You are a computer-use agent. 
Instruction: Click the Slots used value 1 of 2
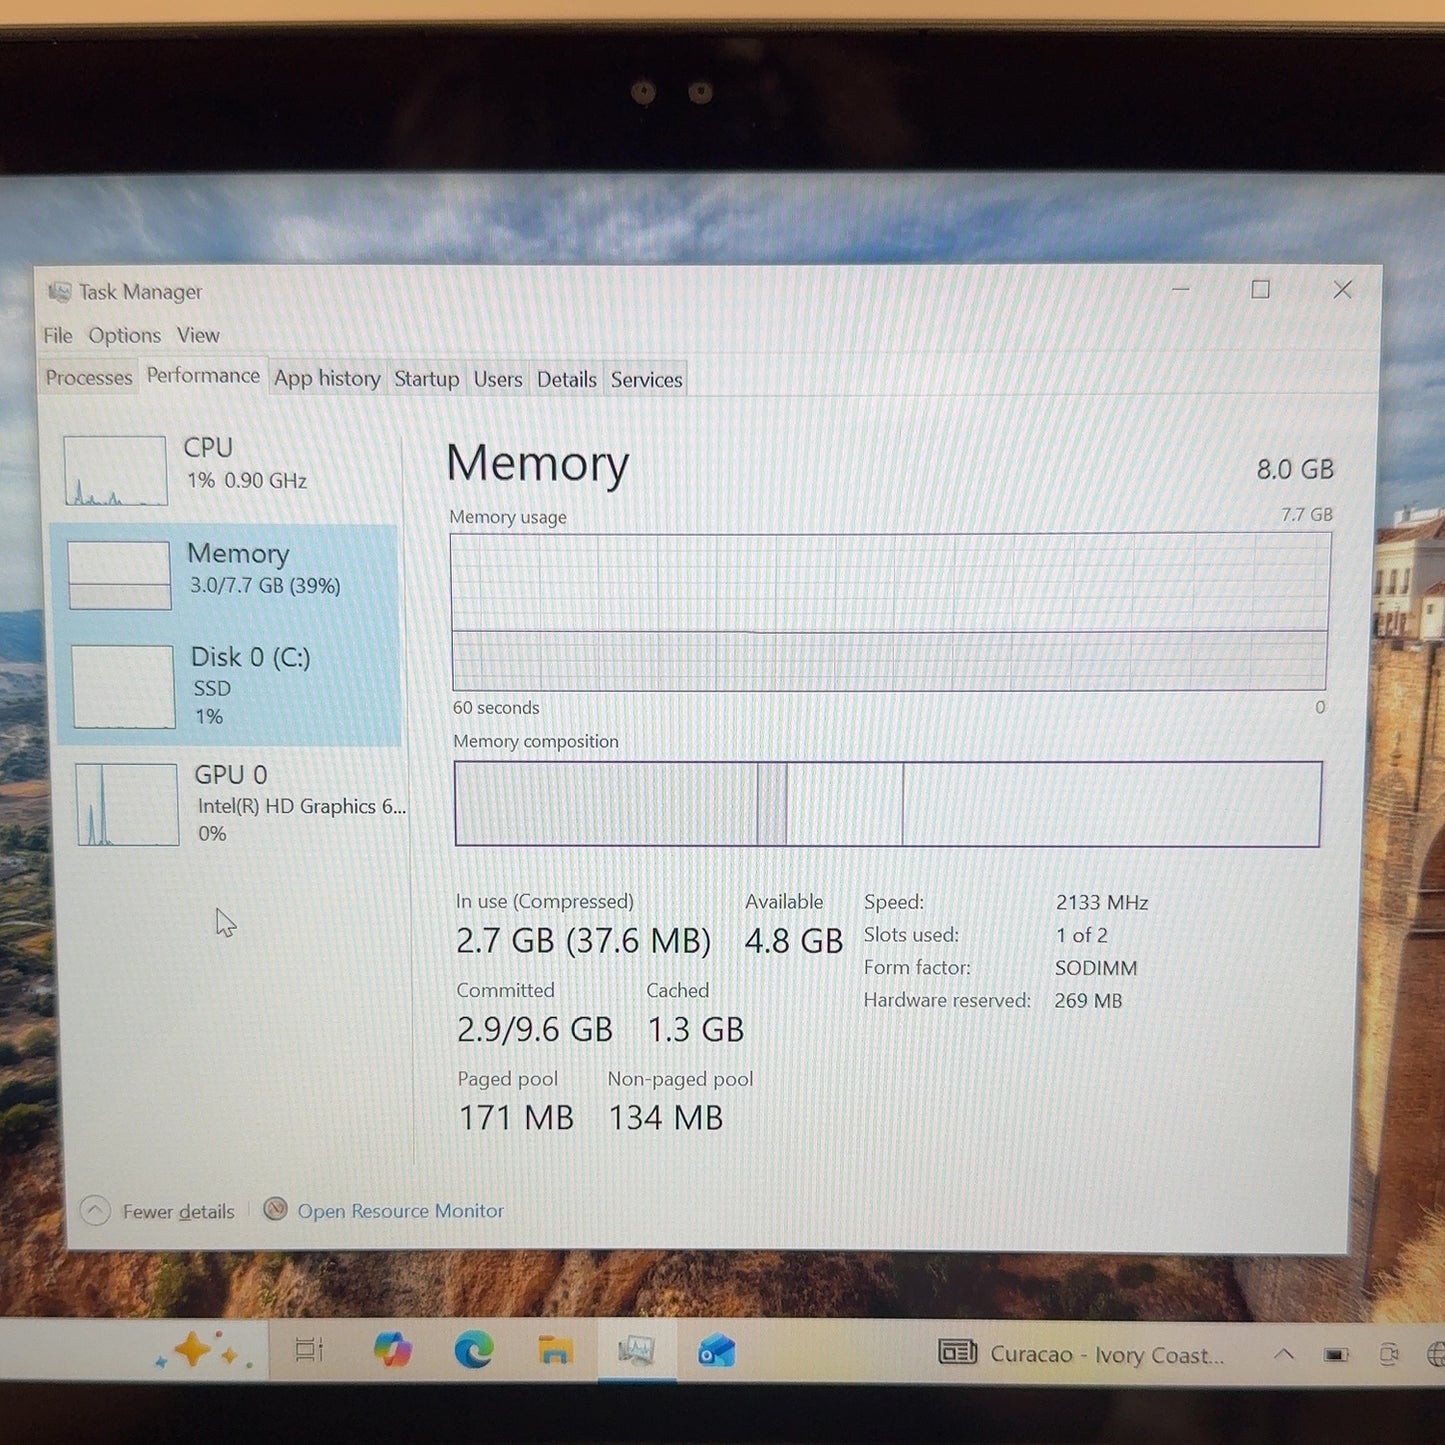pos(1082,935)
